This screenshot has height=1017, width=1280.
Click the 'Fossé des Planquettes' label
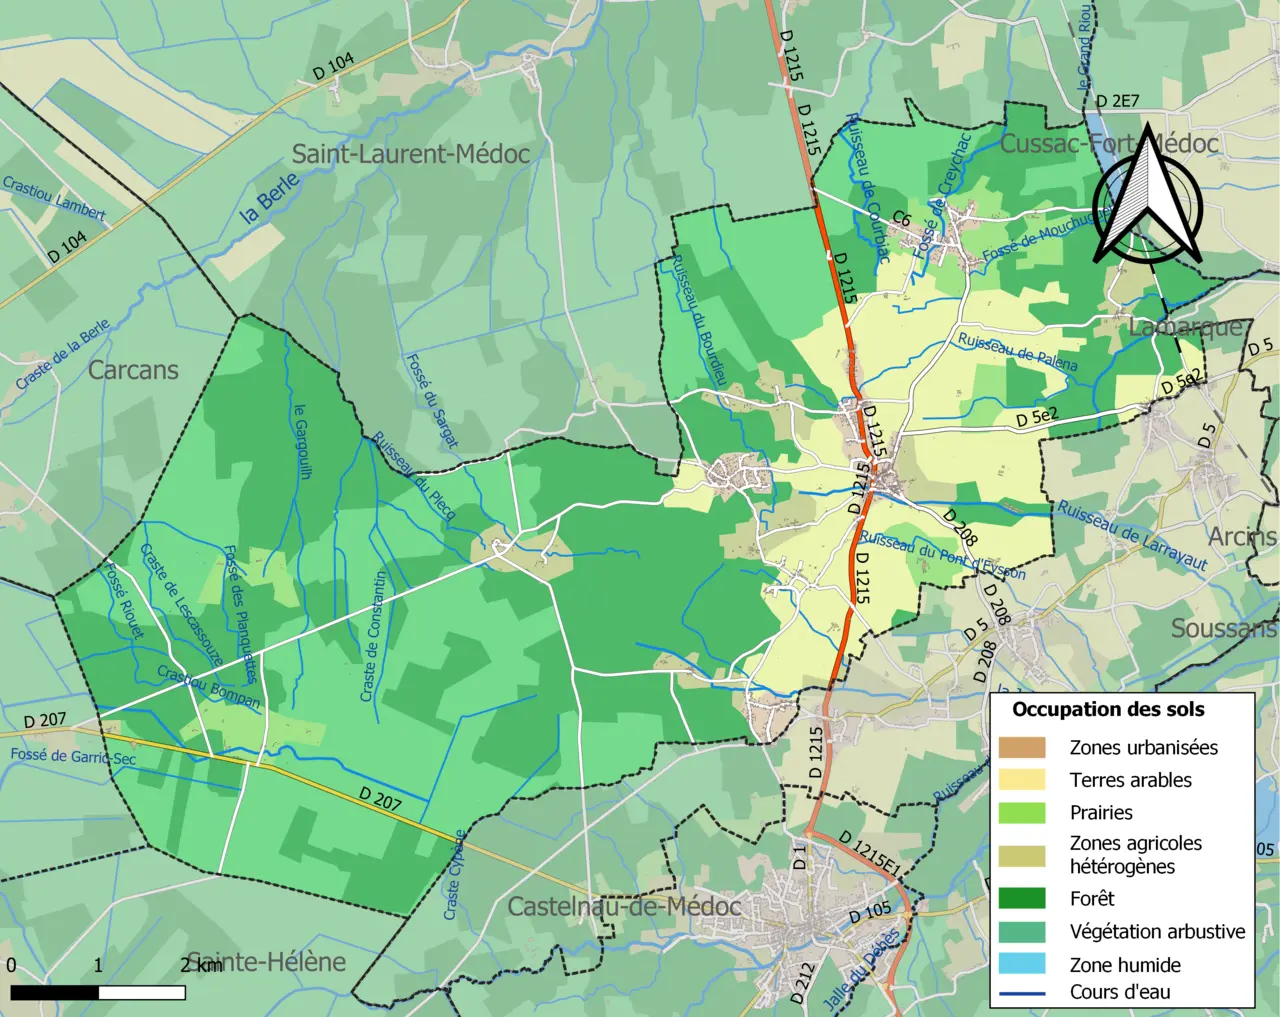(240, 614)
